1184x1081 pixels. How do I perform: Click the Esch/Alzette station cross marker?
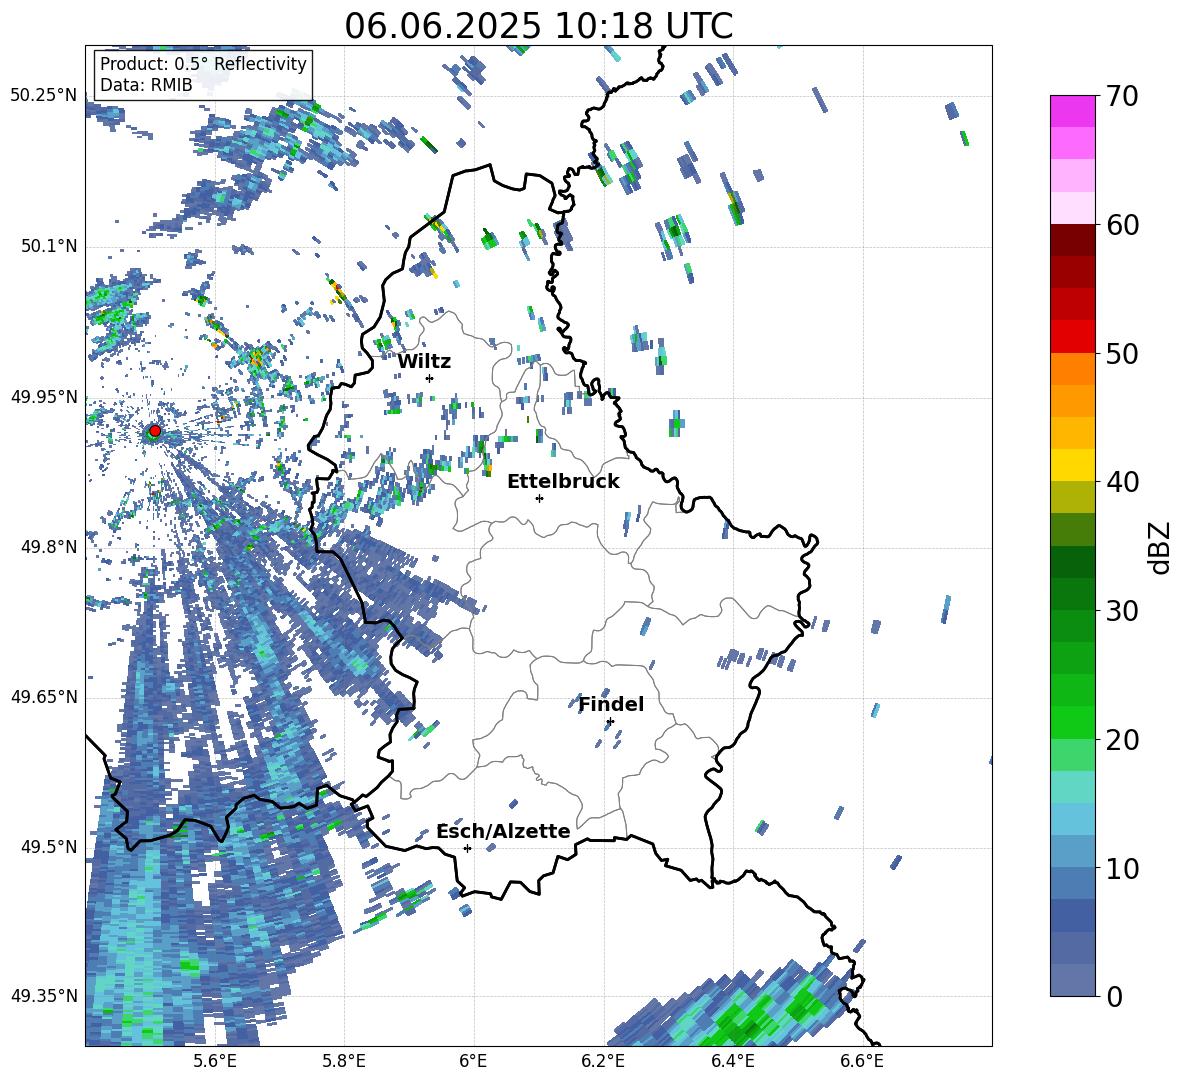pyautogui.click(x=467, y=848)
